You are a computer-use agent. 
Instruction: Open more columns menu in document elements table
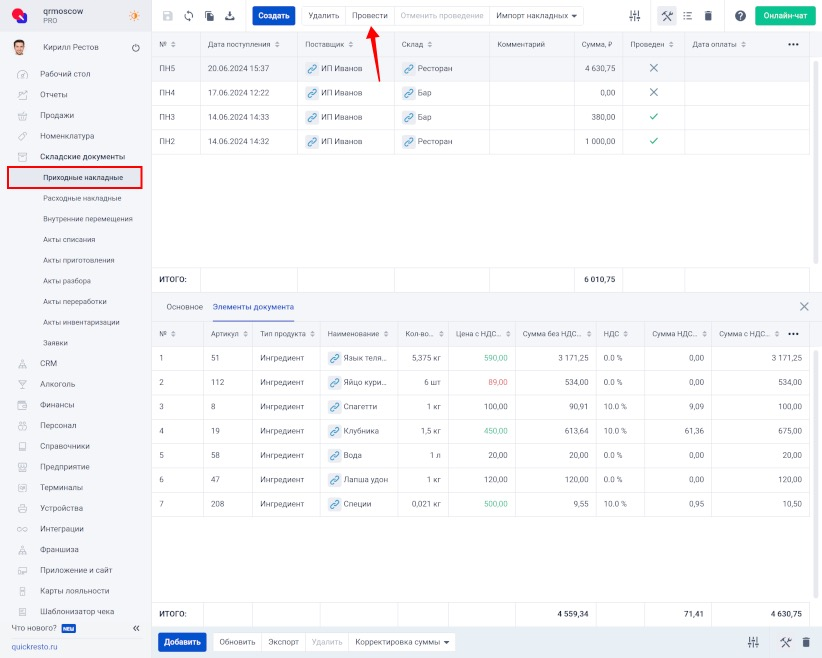pyautogui.click(x=793, y=334)
